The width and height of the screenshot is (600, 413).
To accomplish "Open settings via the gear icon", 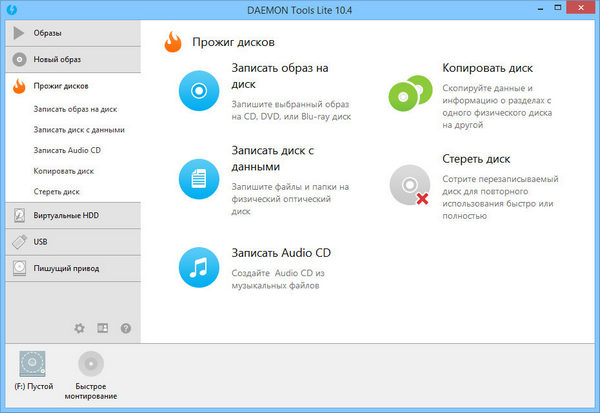I will tap(79, 328).
